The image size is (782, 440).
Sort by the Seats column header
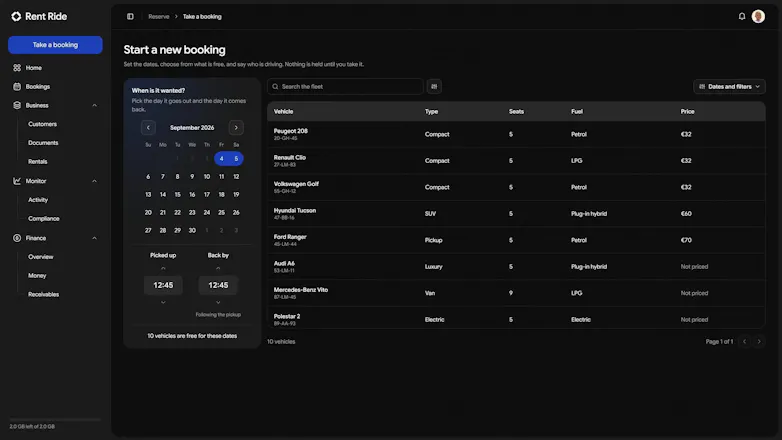coord(516,112)
